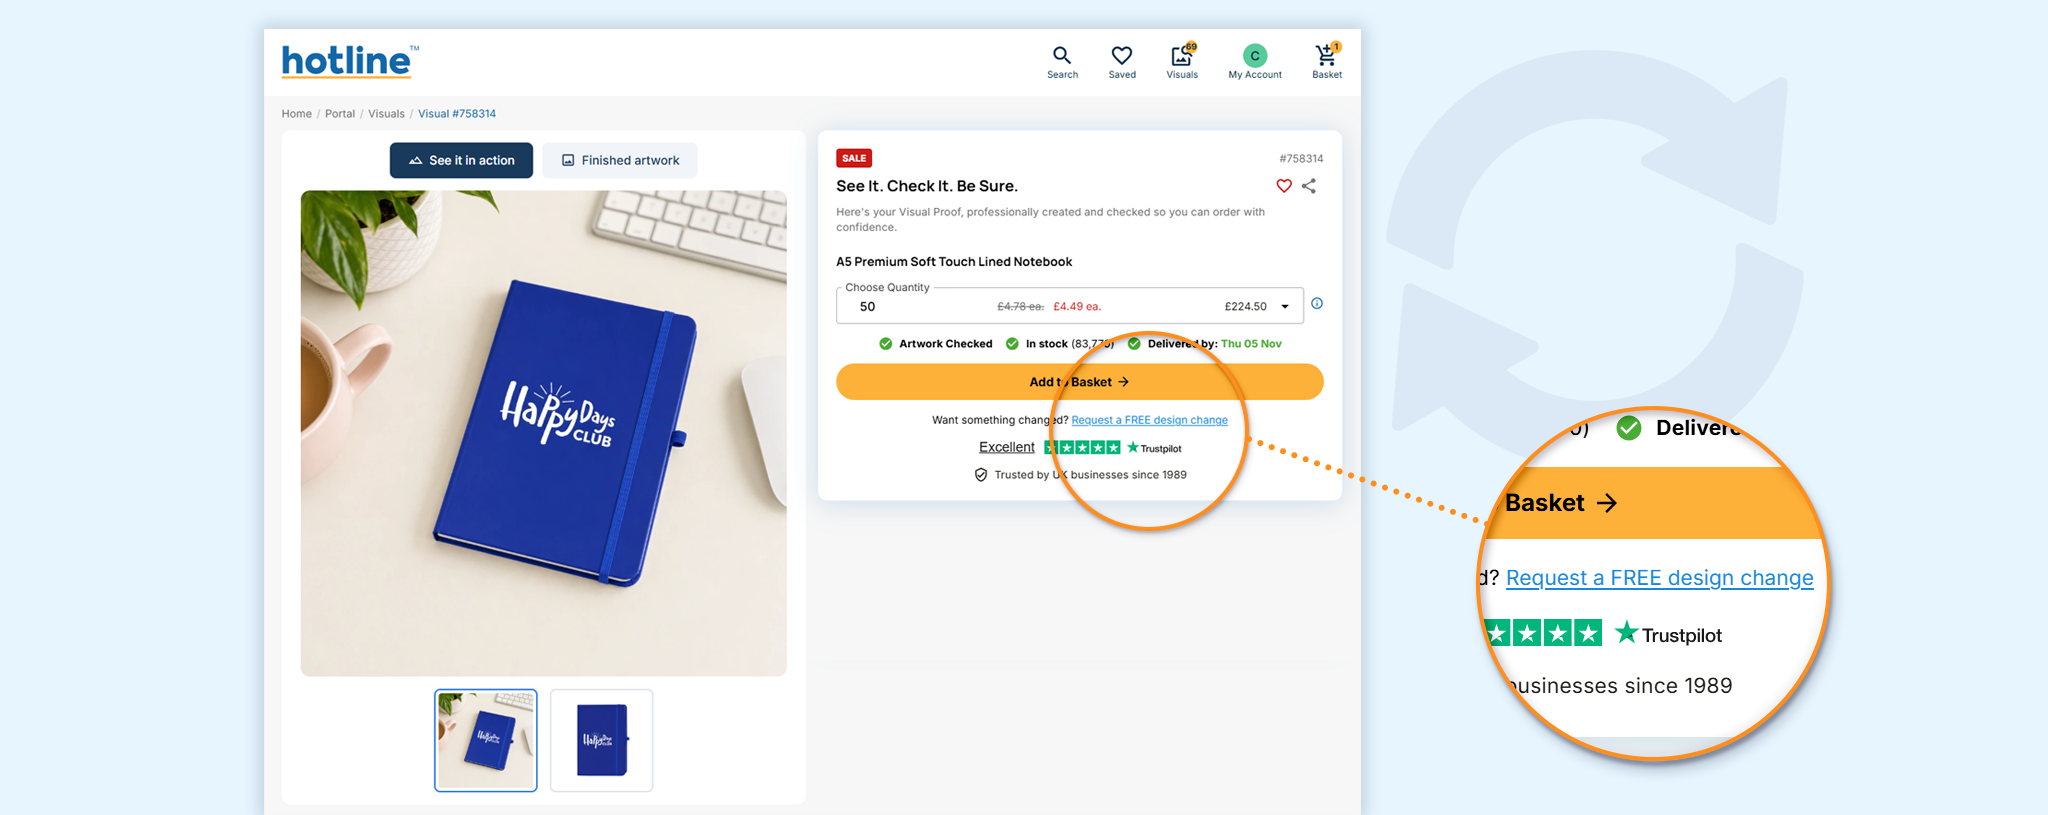Click the info icon beside quantity selector
The height and width of the screenshot is (815, 2048).
click(1317, 304)
